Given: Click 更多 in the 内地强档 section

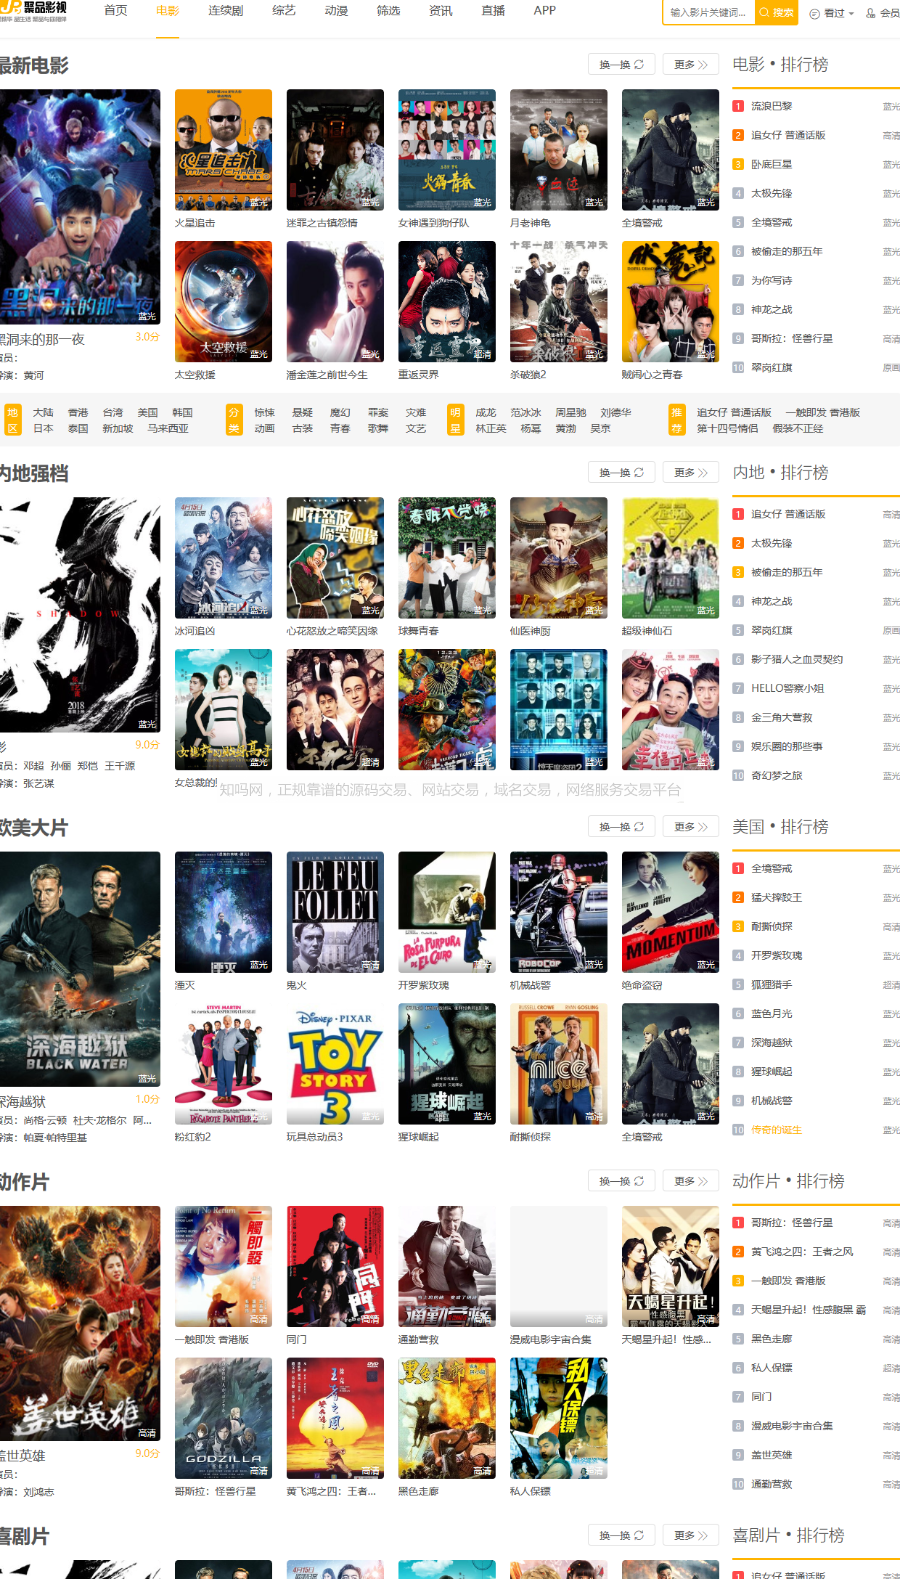Looking at the screenshot, I should [691, 473].
